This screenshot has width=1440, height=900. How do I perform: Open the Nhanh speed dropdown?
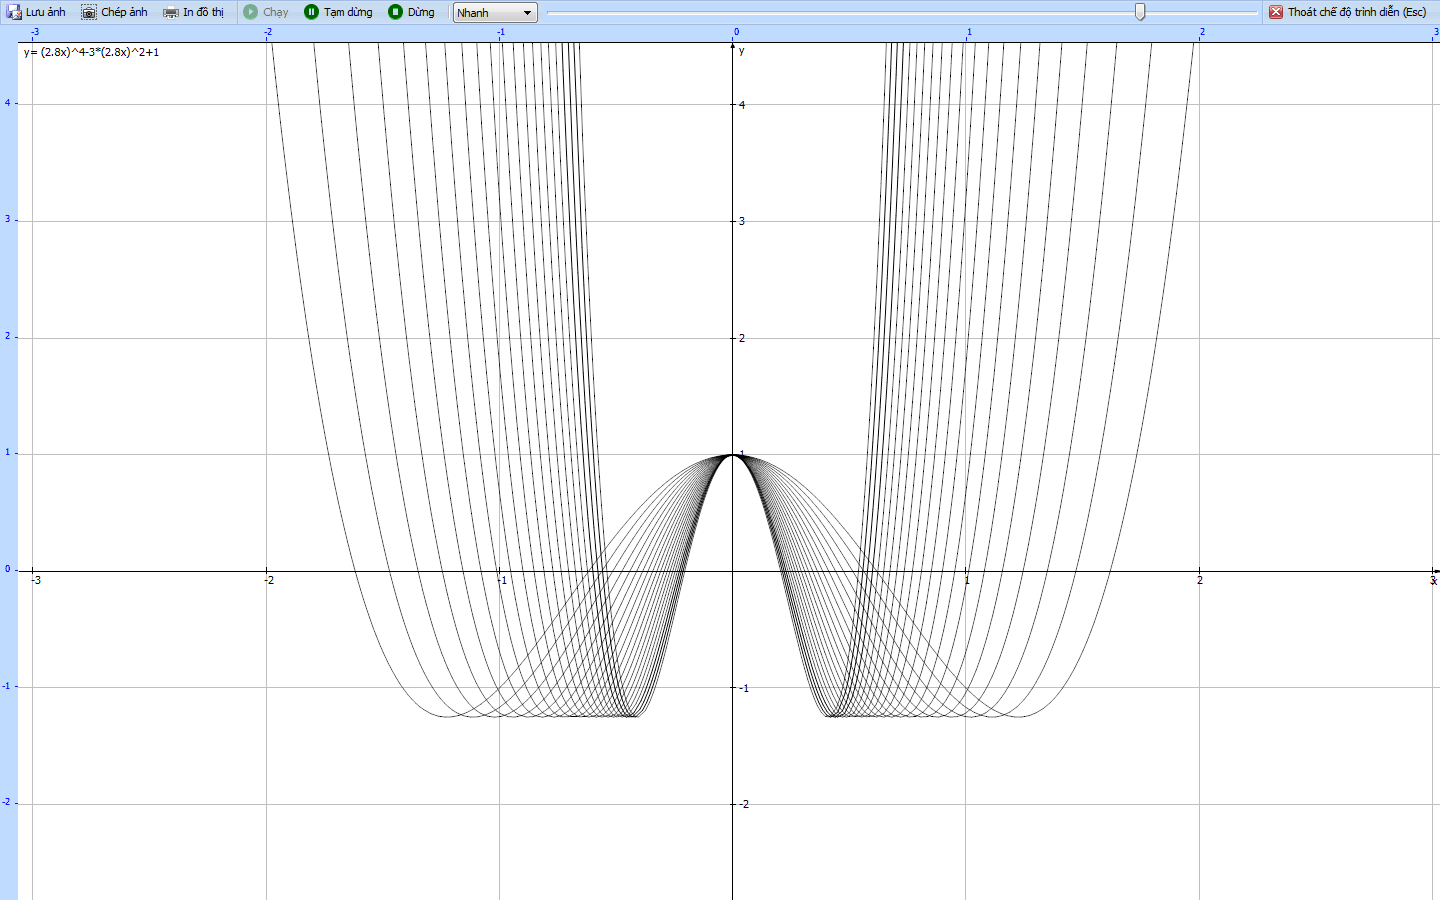click(x=495, y=13)
